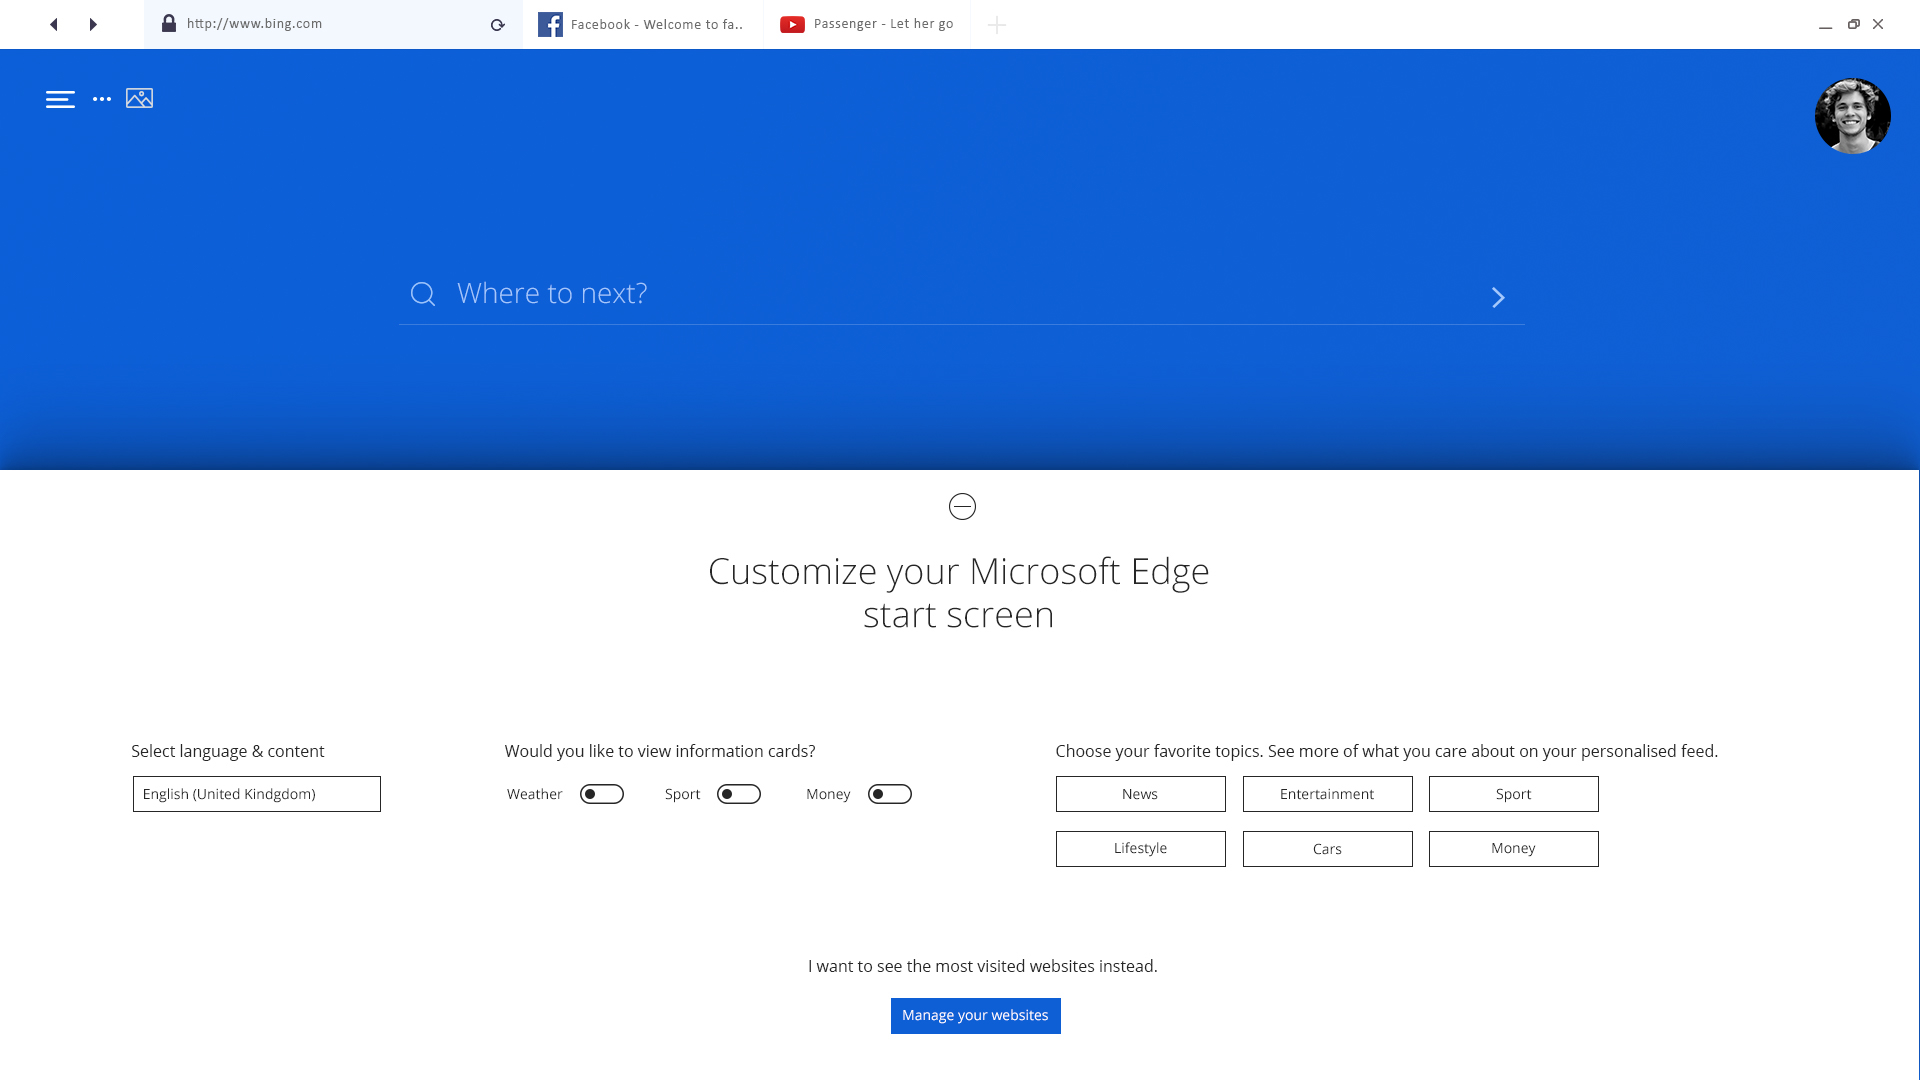Viewport: 1920px width, 1080px height.
Task: Select the Cars topic
Action: click(1328, 849)
